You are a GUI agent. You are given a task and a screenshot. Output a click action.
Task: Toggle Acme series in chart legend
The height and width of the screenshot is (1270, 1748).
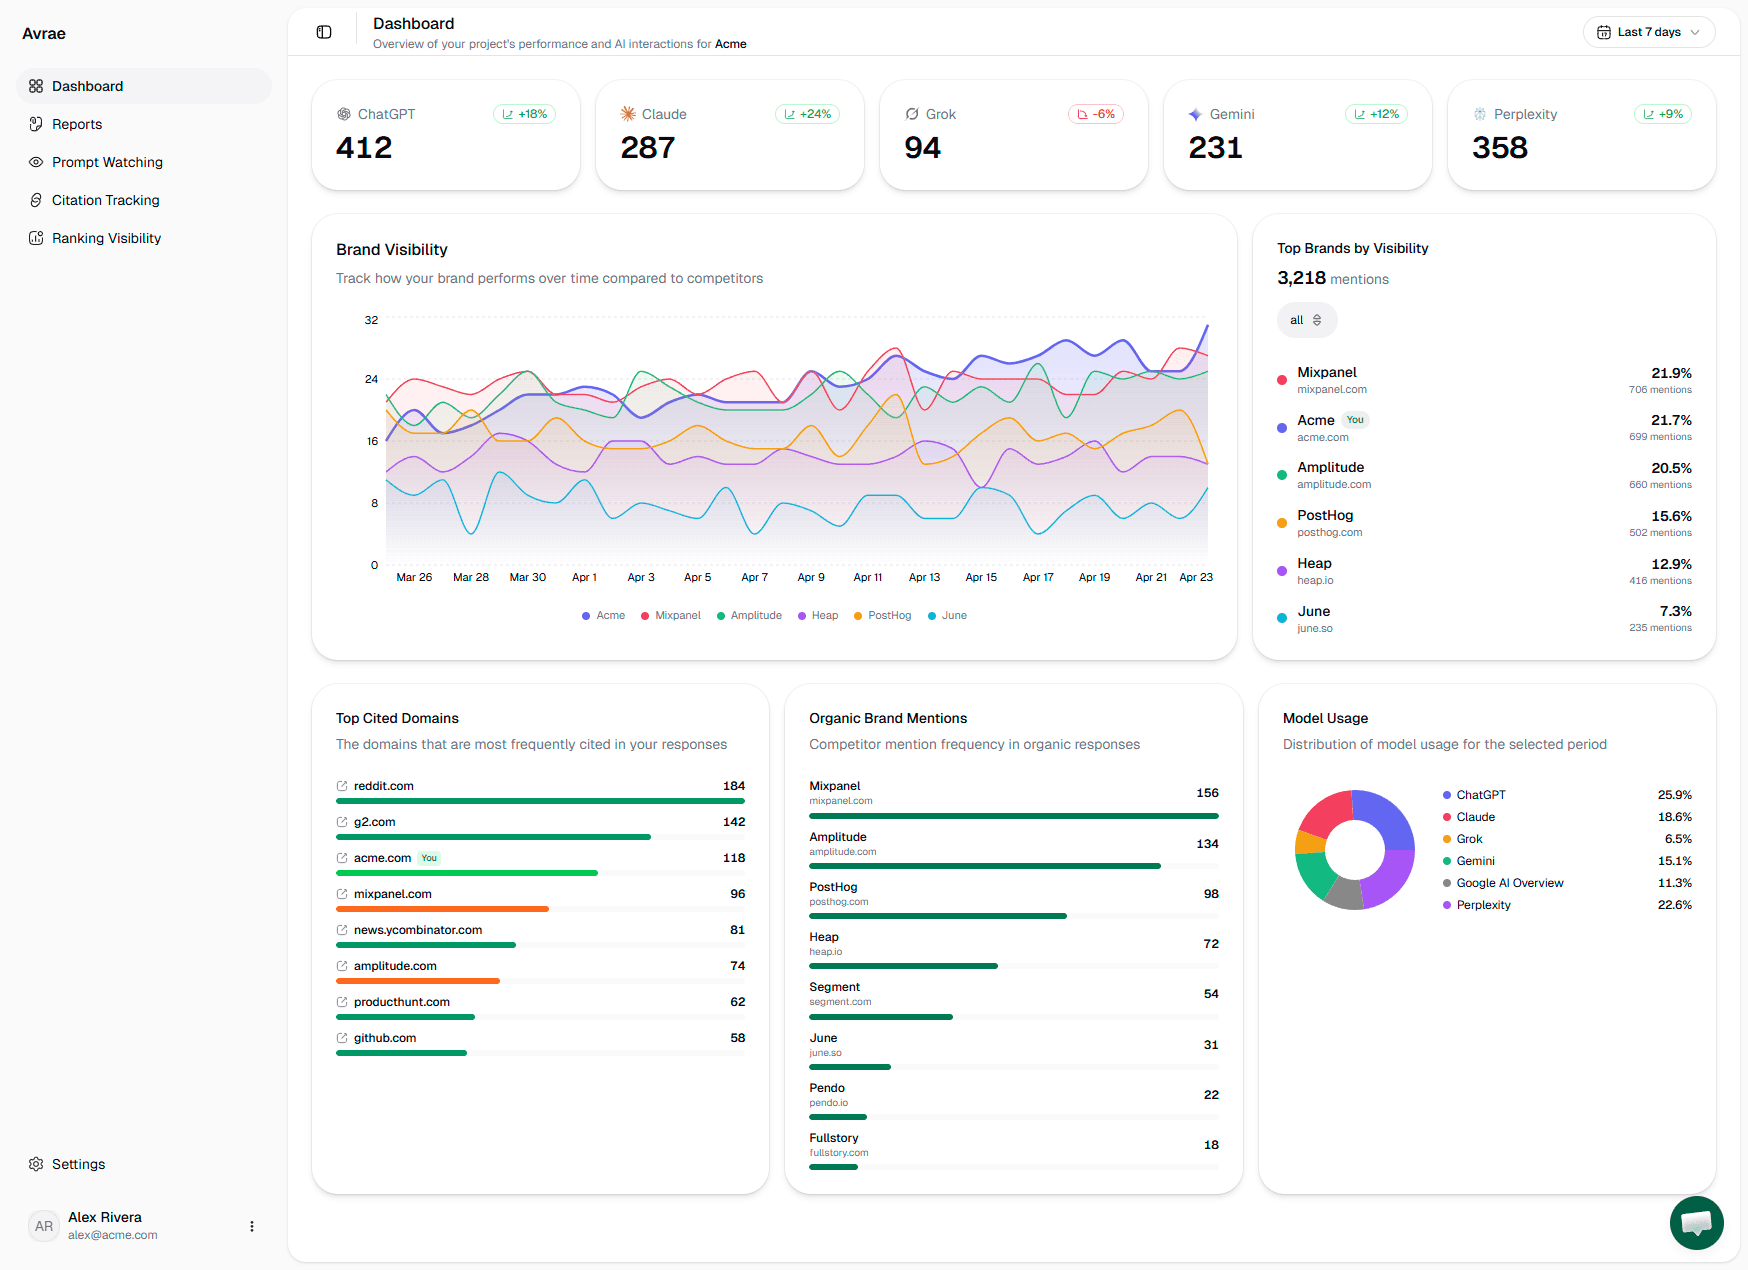(x=603, y=615)
